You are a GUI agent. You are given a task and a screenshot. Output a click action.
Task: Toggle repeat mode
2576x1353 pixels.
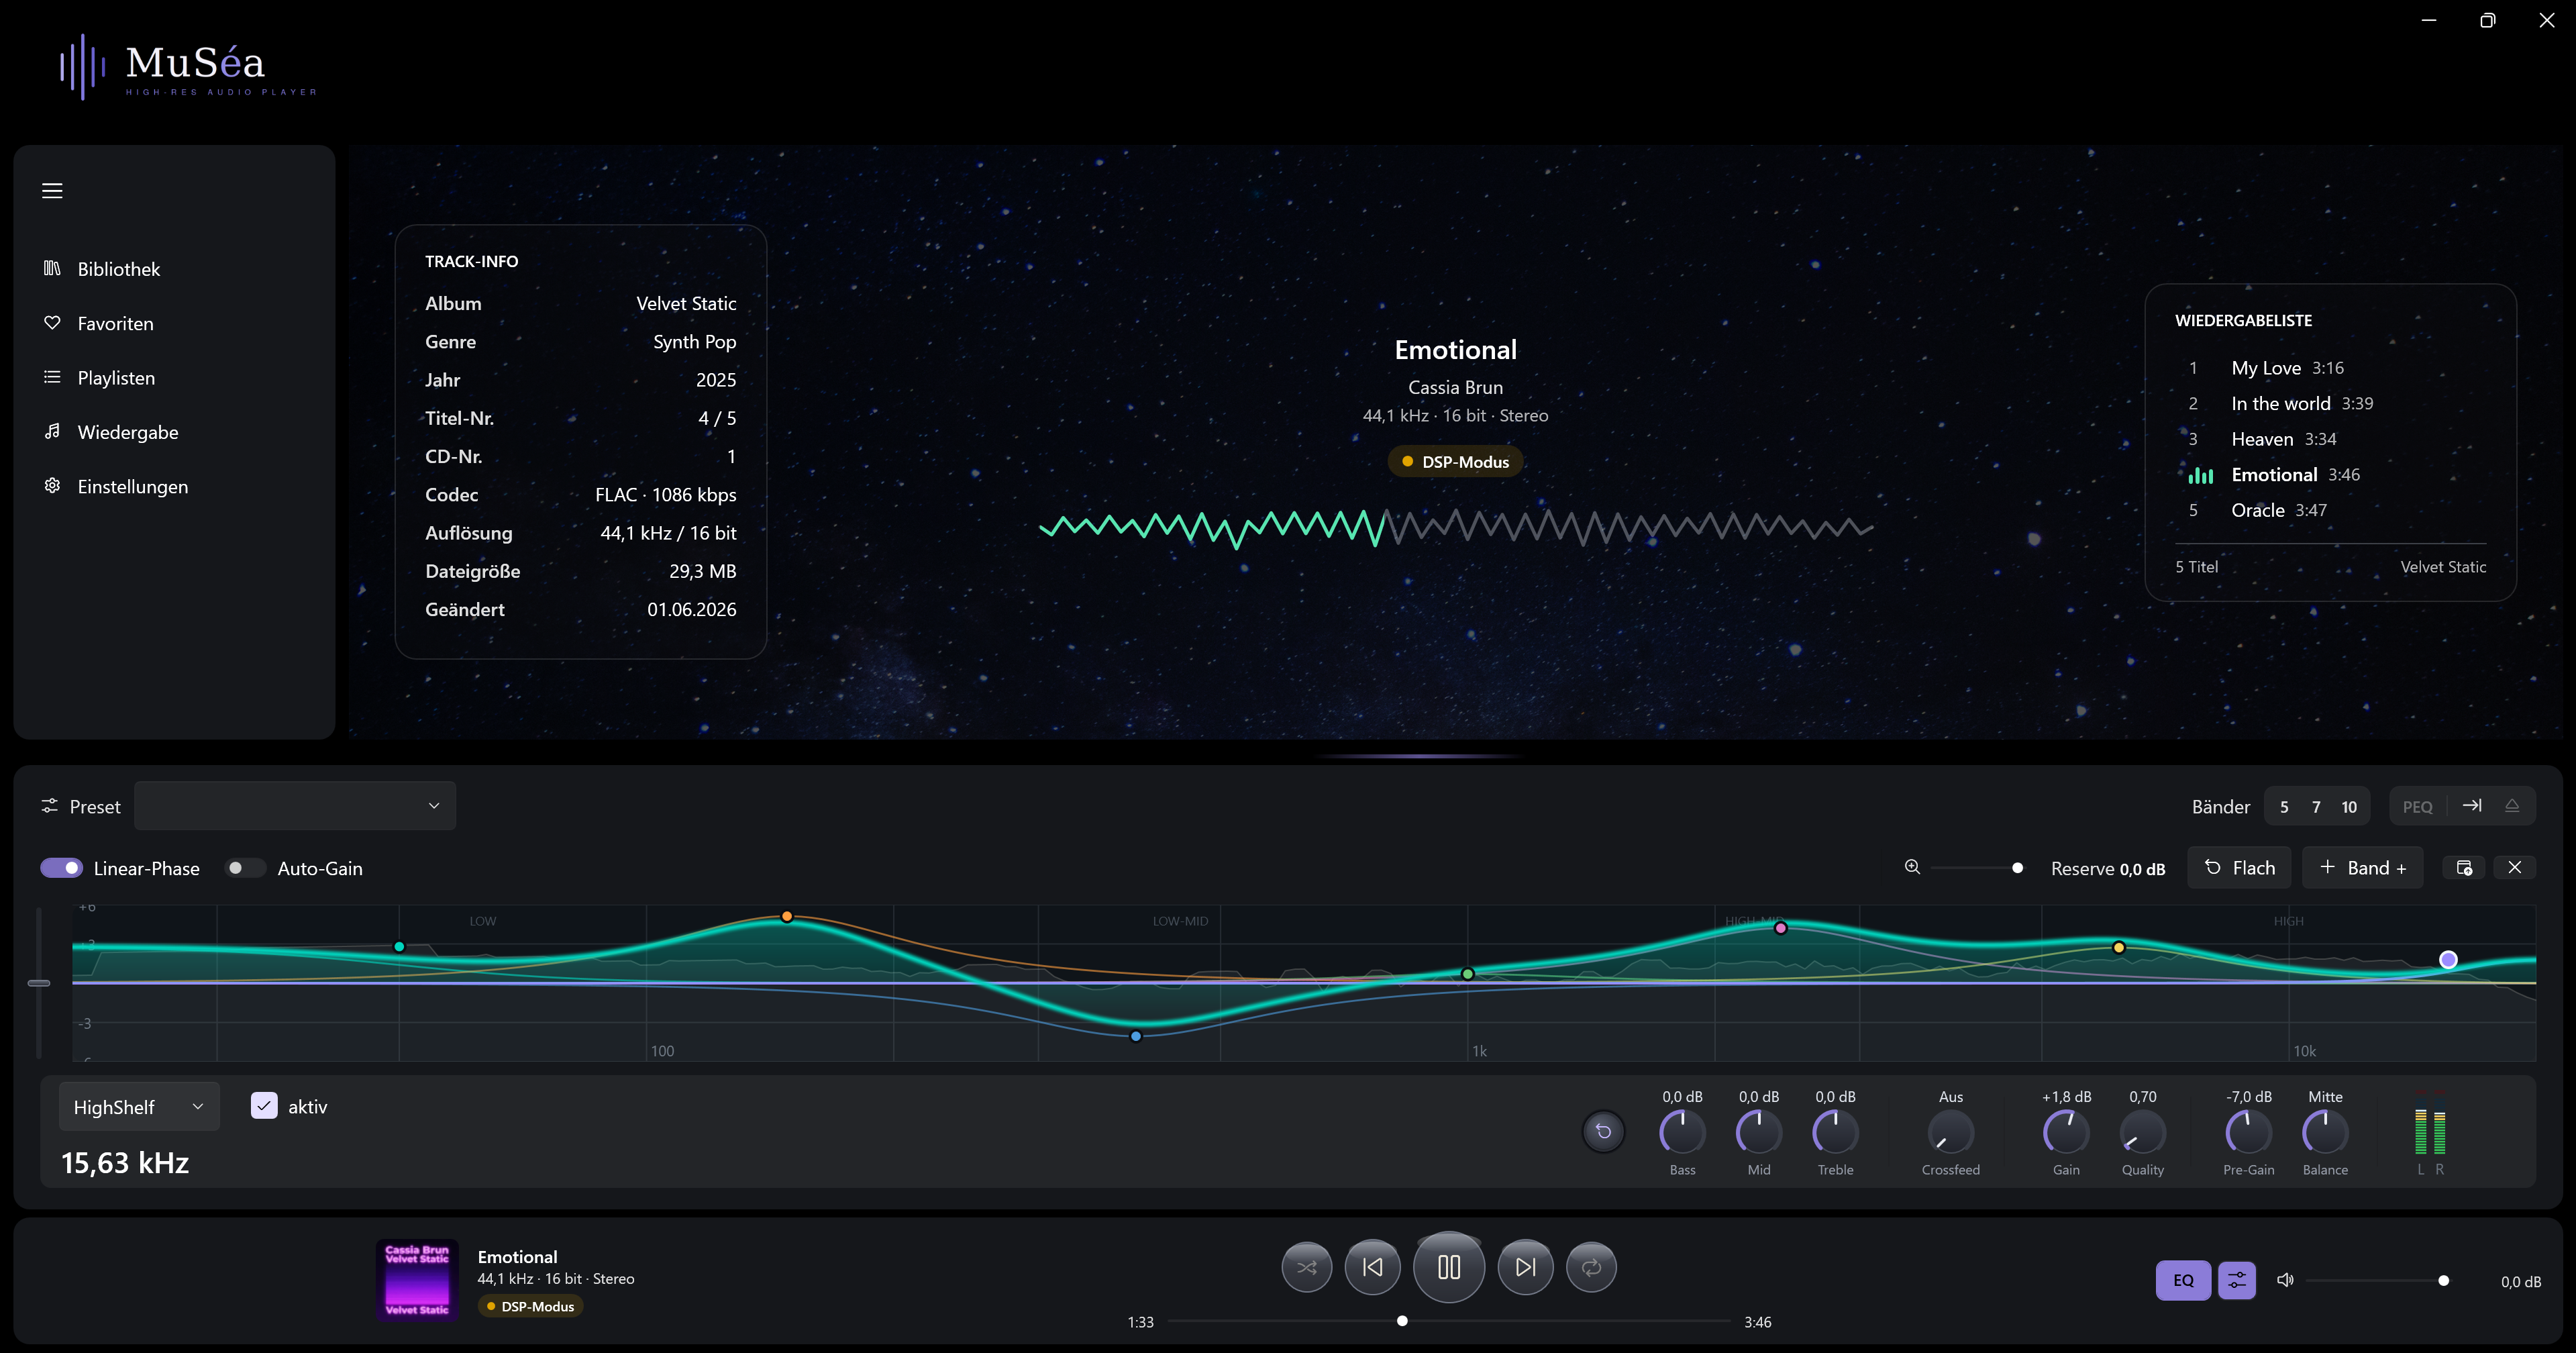click(1591, 1267)
